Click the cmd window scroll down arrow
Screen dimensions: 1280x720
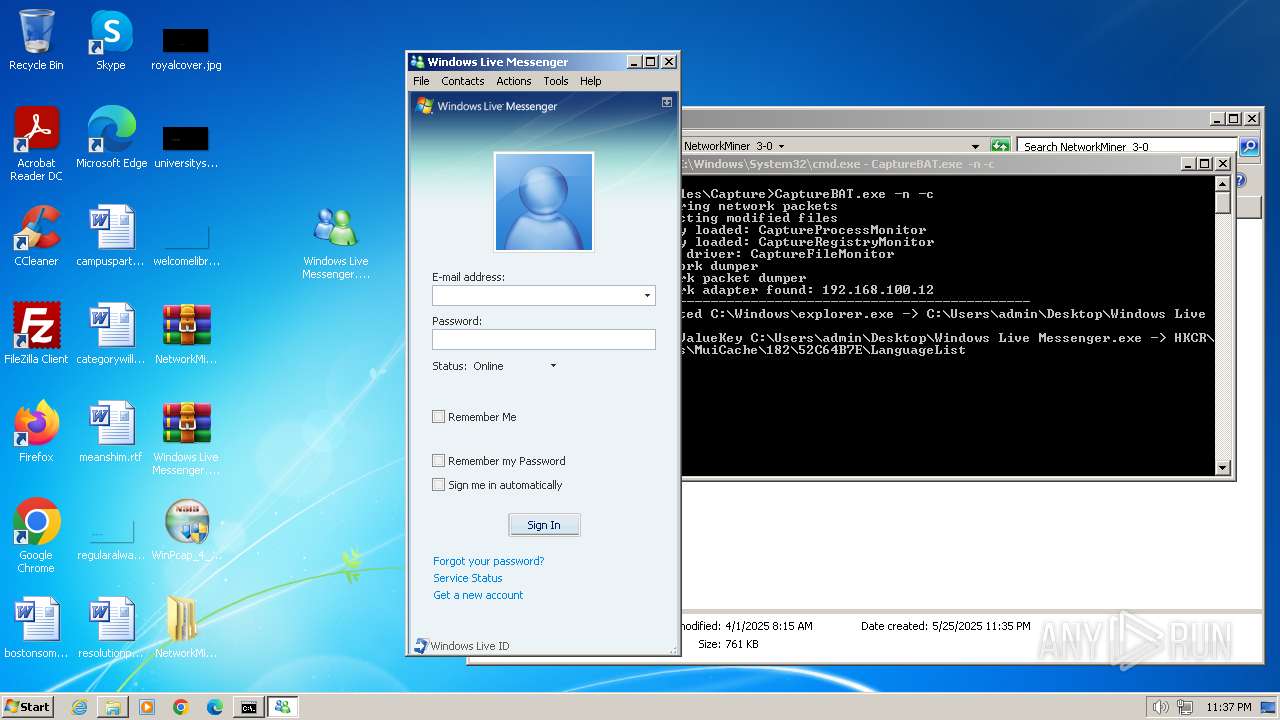(x=1222, y=467)
